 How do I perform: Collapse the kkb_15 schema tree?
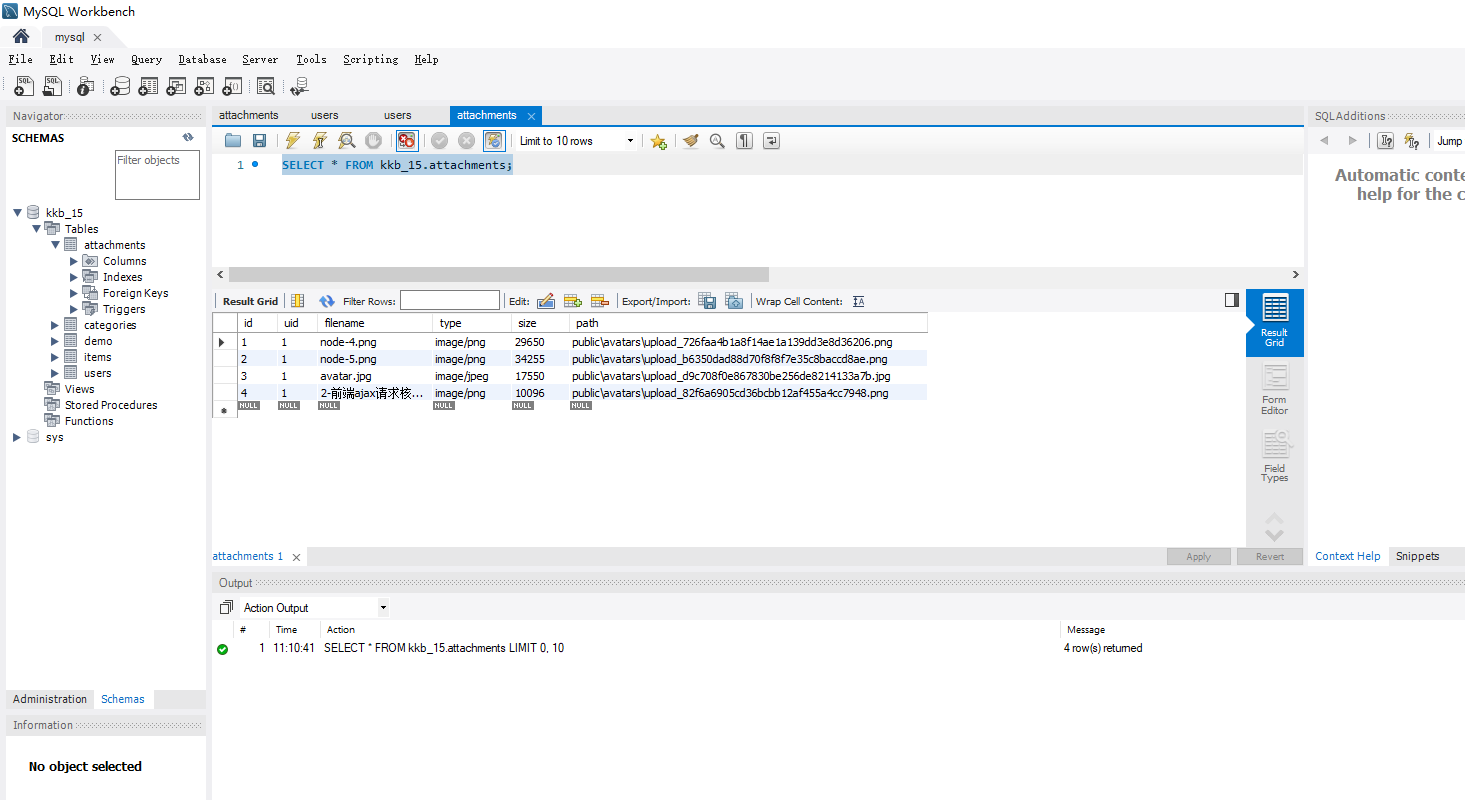tap(18, 213)
